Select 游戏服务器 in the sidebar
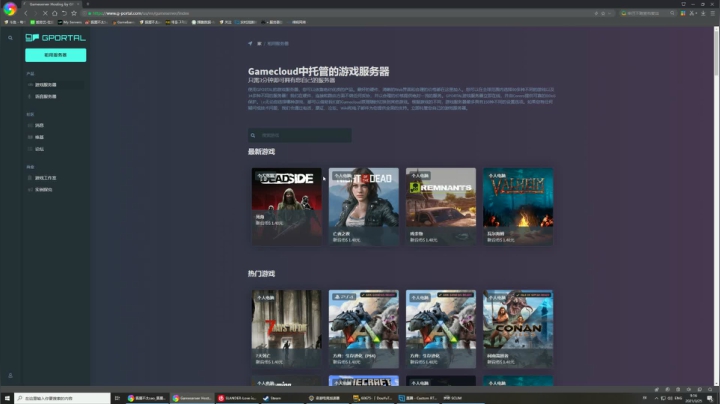The height and width of the screenshot is (404, 720). [x=55, y=85]
